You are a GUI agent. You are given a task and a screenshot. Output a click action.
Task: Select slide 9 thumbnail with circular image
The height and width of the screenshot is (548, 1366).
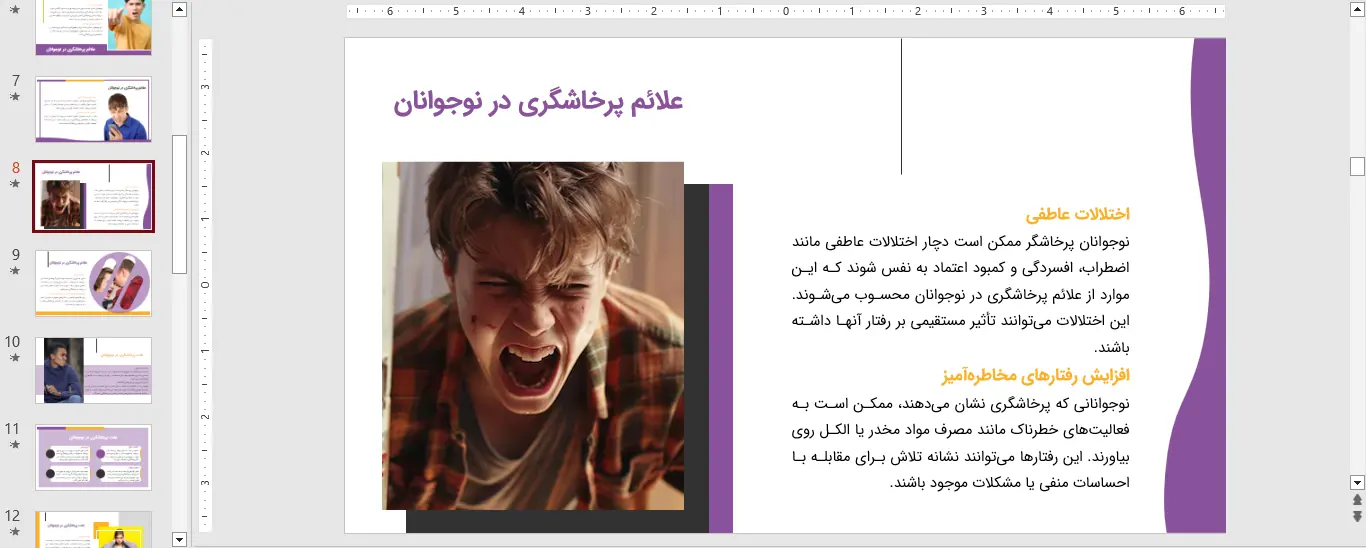tap(93, 283)
